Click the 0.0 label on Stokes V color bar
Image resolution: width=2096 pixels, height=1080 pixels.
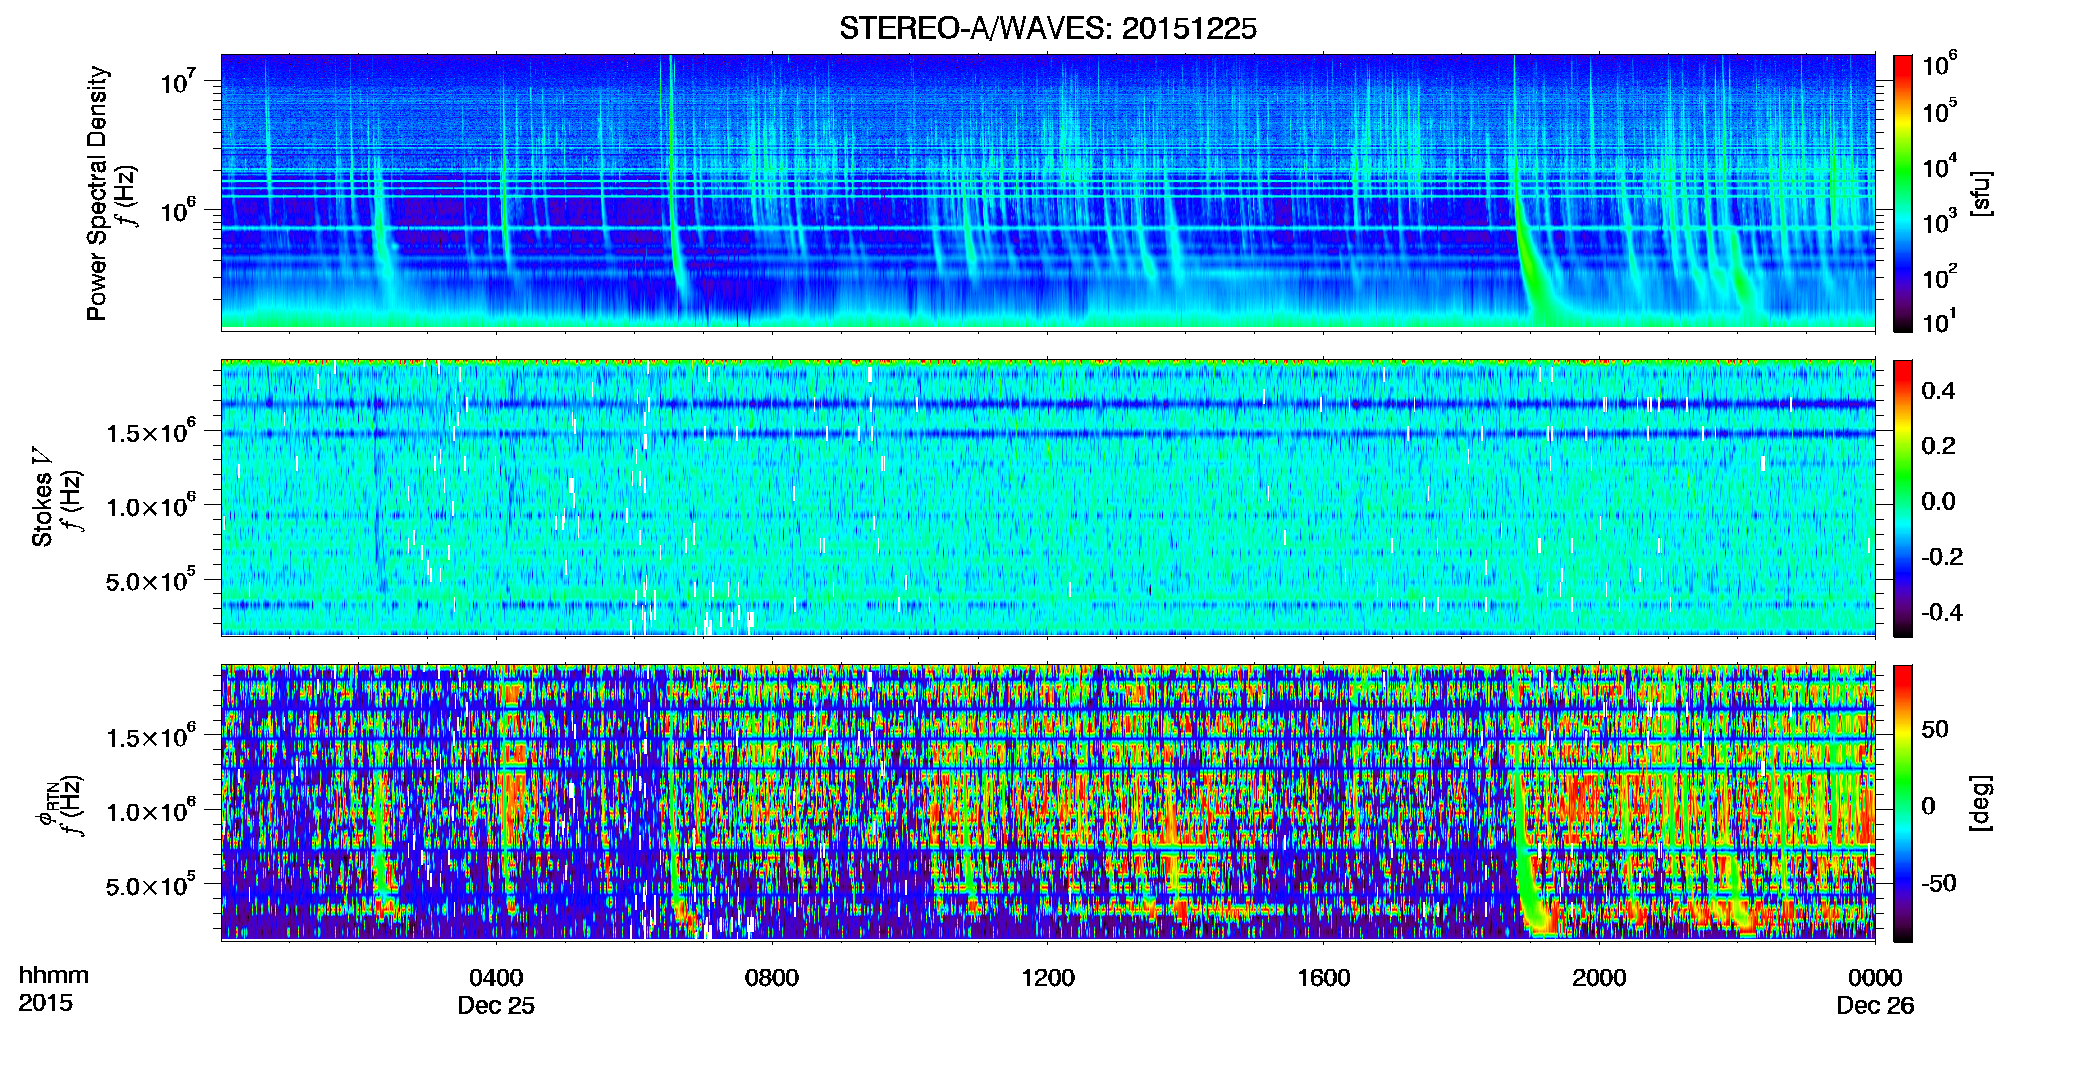click(1938, 502)
